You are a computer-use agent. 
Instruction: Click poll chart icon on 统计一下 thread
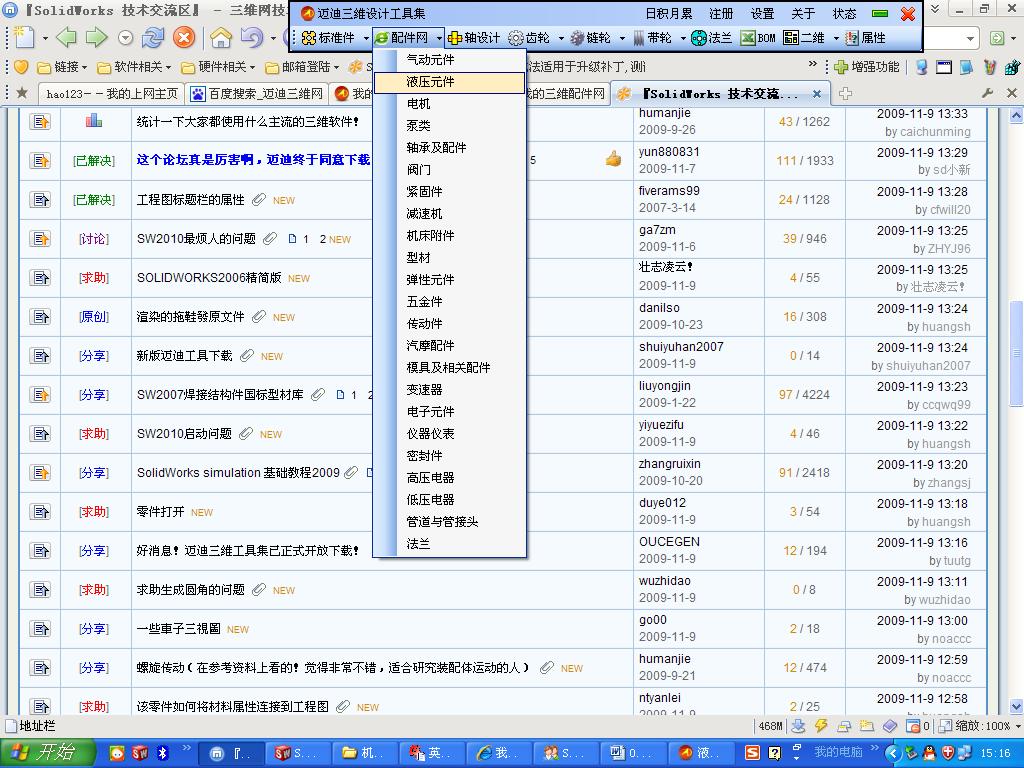pyautogui.click(x=94, y=120)
